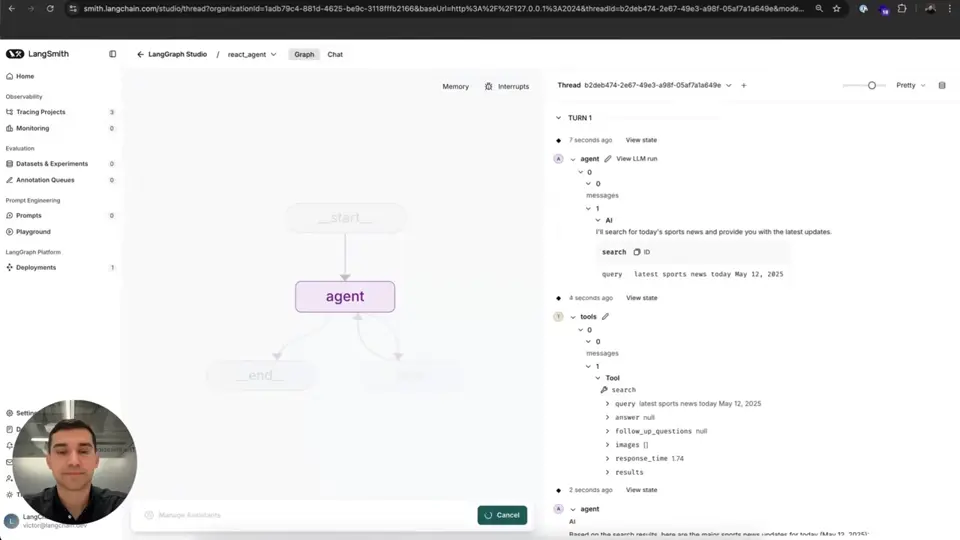Click the detail level slider handle
Viewport: 960px width, 540px height.
872,86
